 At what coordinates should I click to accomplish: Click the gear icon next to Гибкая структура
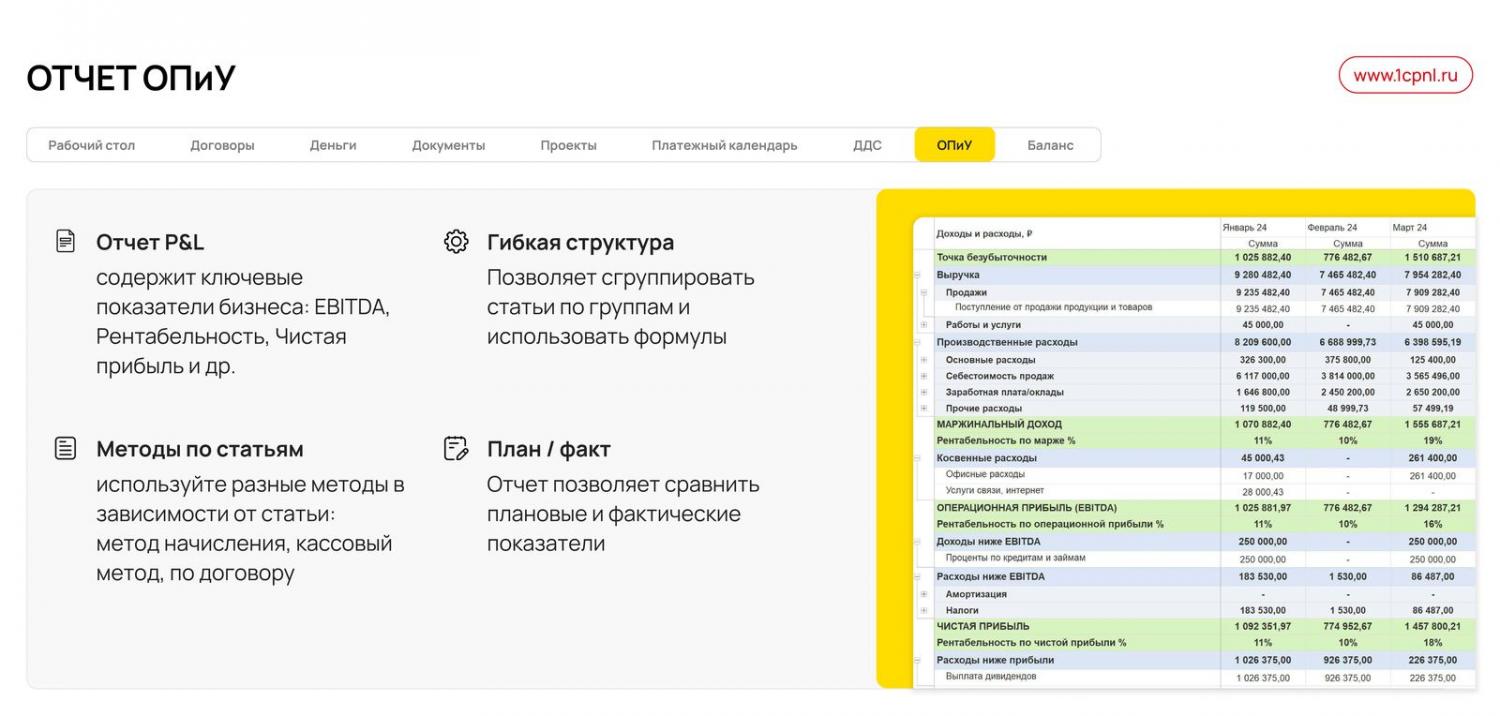[x=456, y=241]
